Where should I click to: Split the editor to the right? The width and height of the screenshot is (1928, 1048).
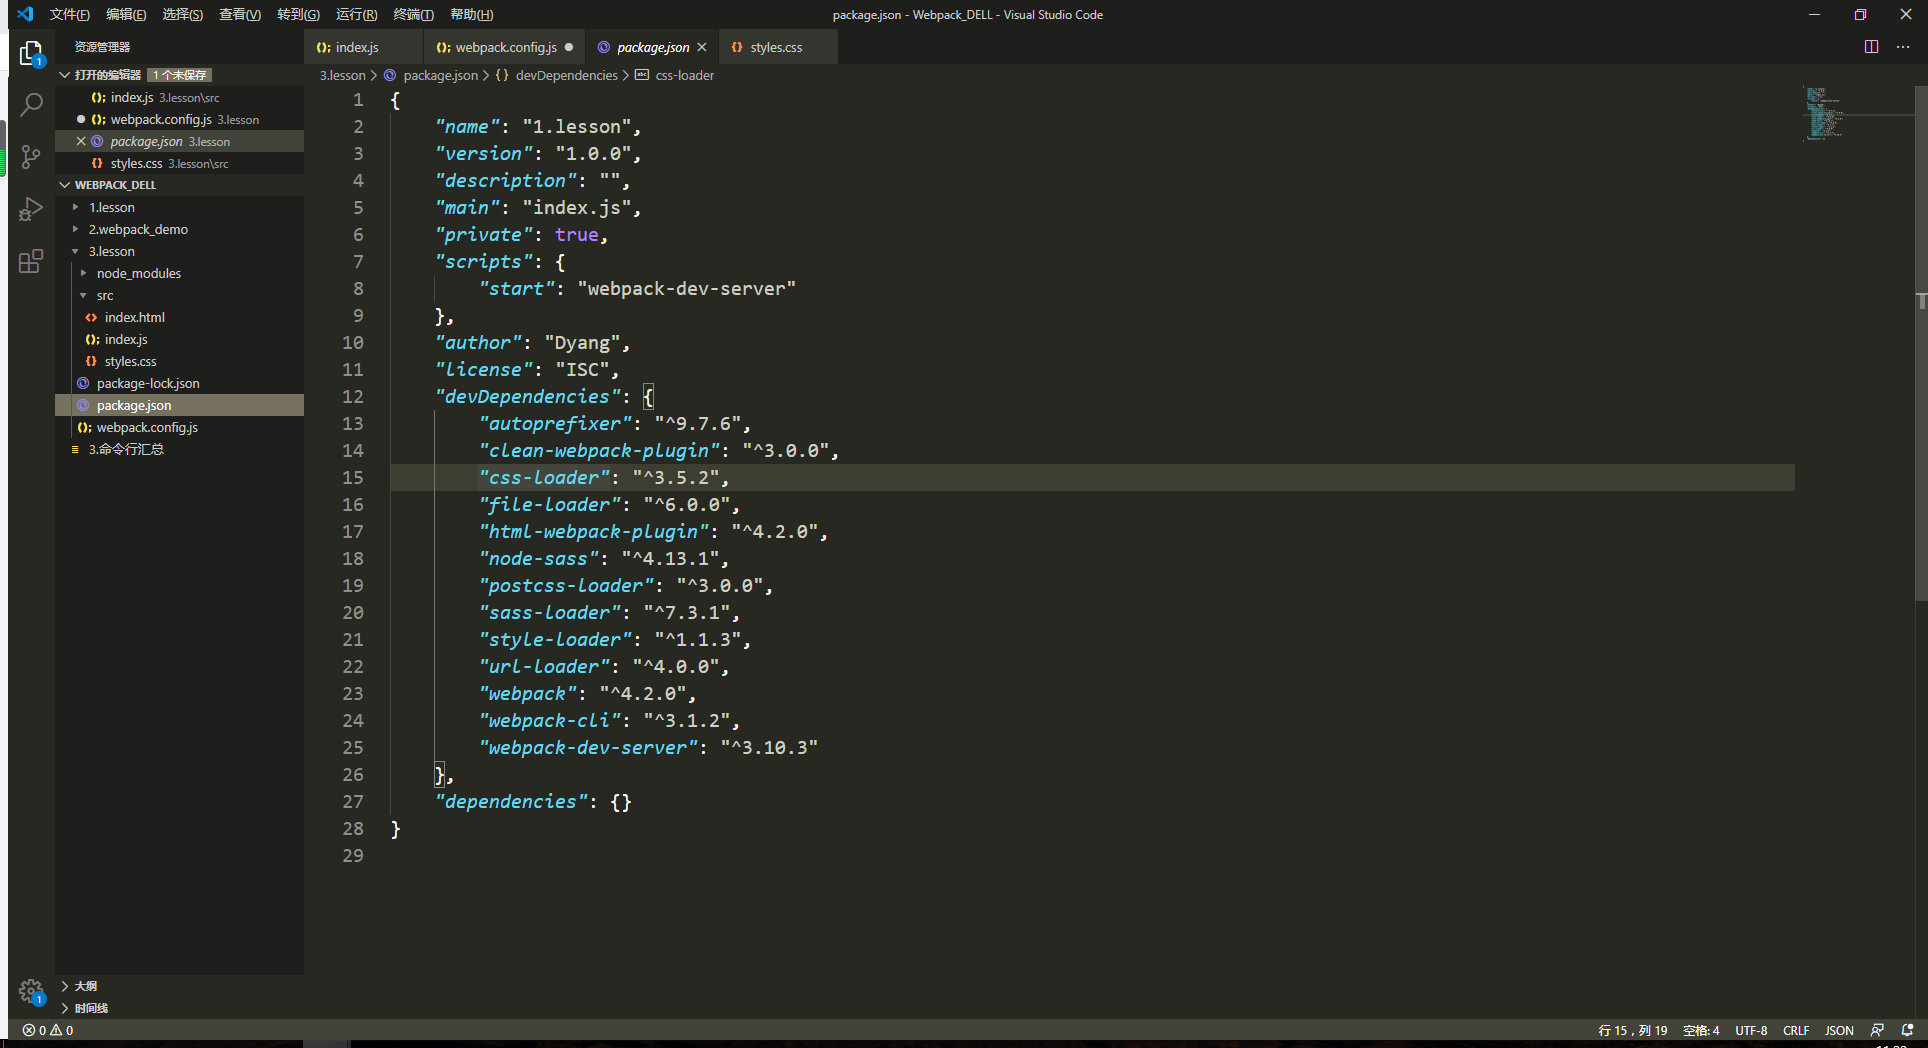[1871, 47]
